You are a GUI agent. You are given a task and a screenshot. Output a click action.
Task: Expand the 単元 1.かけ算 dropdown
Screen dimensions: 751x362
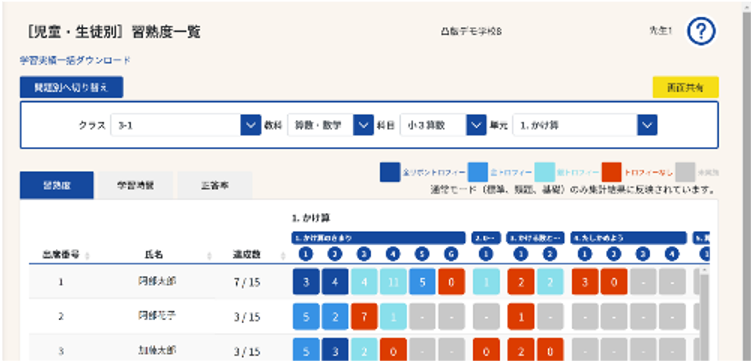585,125
